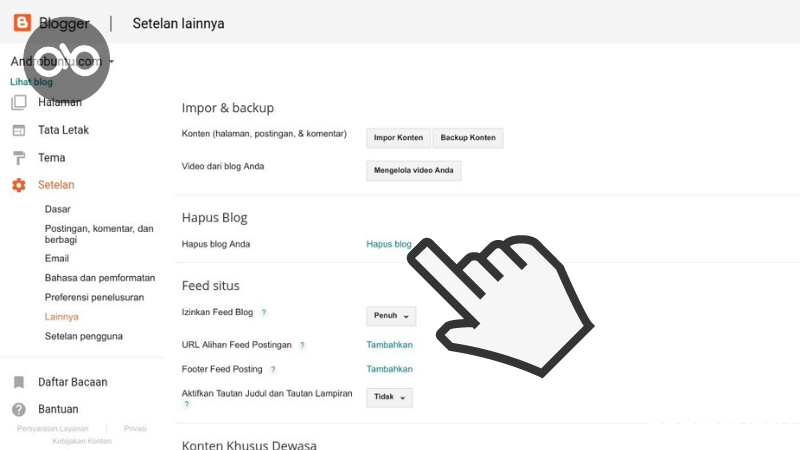Open Bahasa dan pemformatan settings

point(100,278)
